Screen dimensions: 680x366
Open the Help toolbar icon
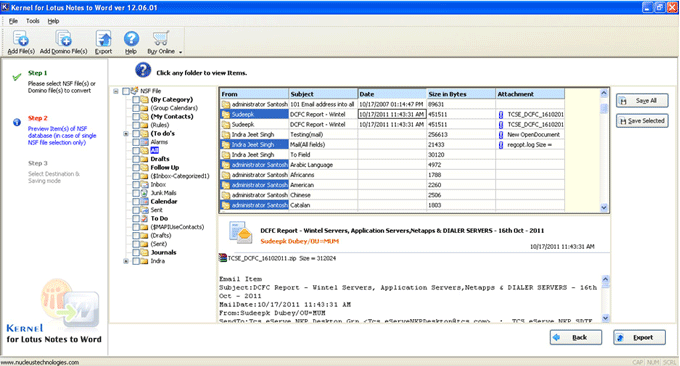click(131, 39)
